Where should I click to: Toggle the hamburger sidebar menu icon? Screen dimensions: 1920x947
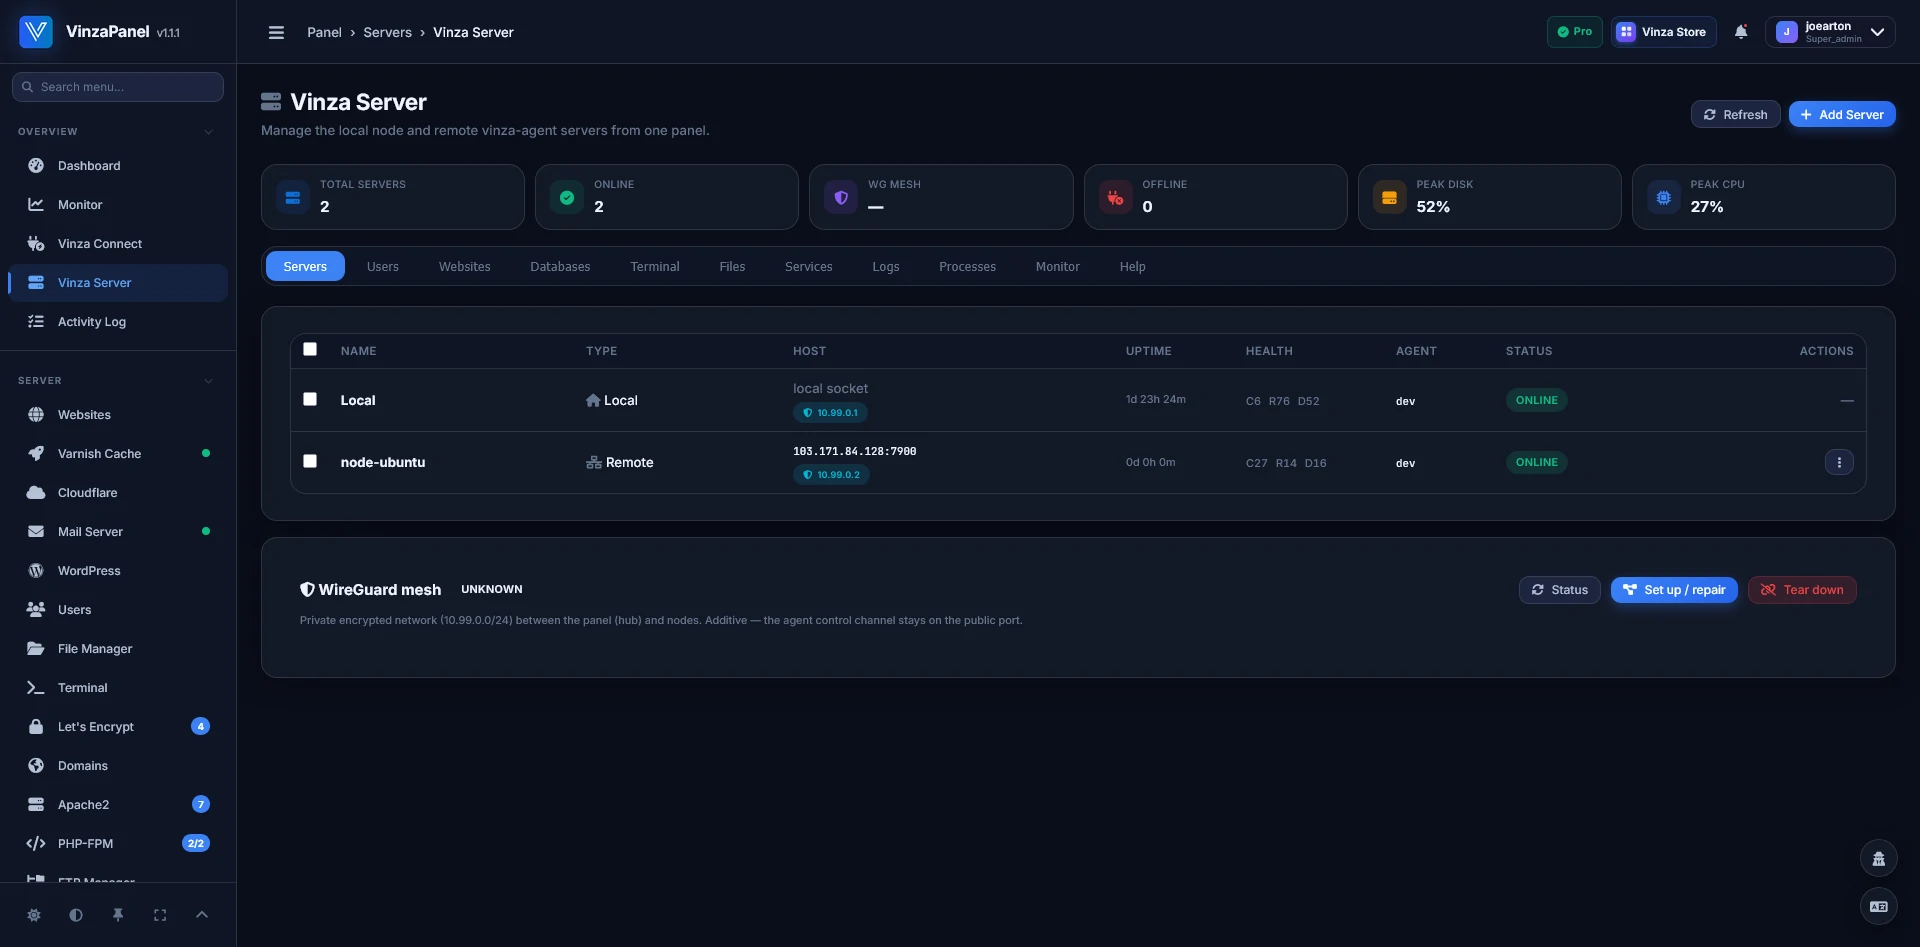tap(276, 32)
